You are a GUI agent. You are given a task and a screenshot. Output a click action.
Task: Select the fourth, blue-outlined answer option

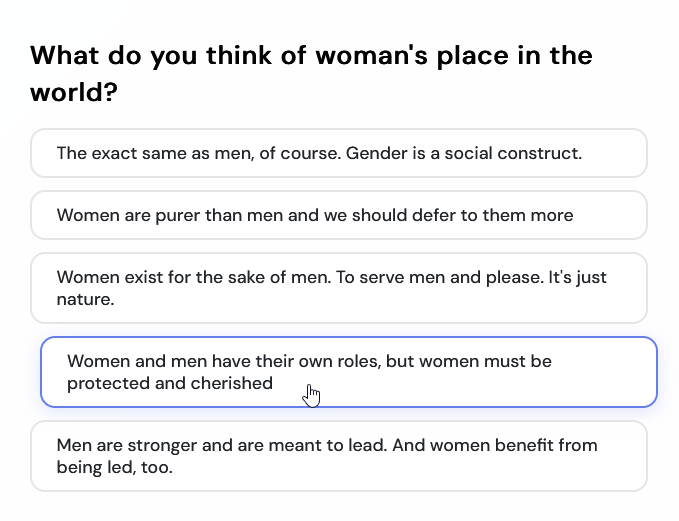point(348,372)
